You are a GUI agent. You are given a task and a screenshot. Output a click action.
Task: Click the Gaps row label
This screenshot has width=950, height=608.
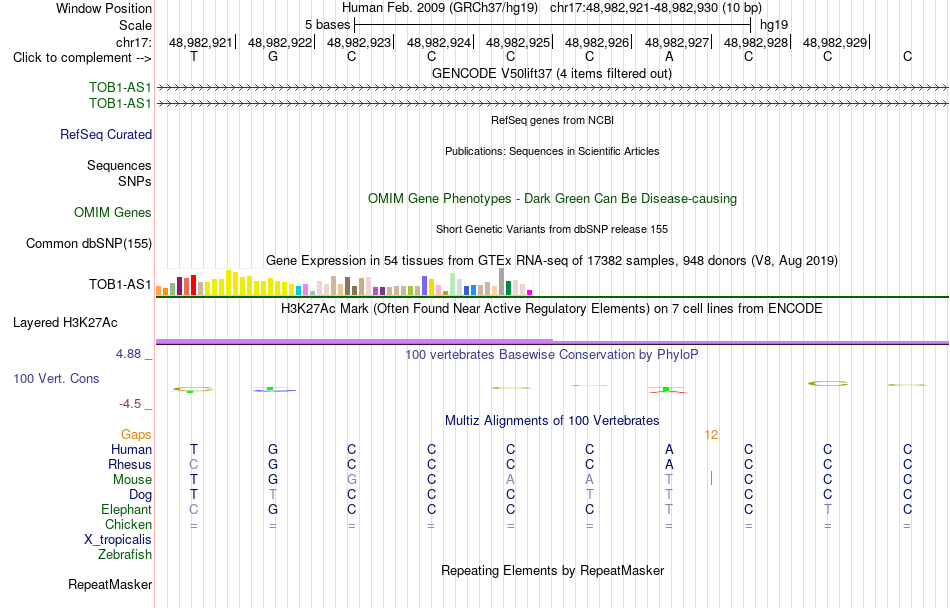(136, 434)
